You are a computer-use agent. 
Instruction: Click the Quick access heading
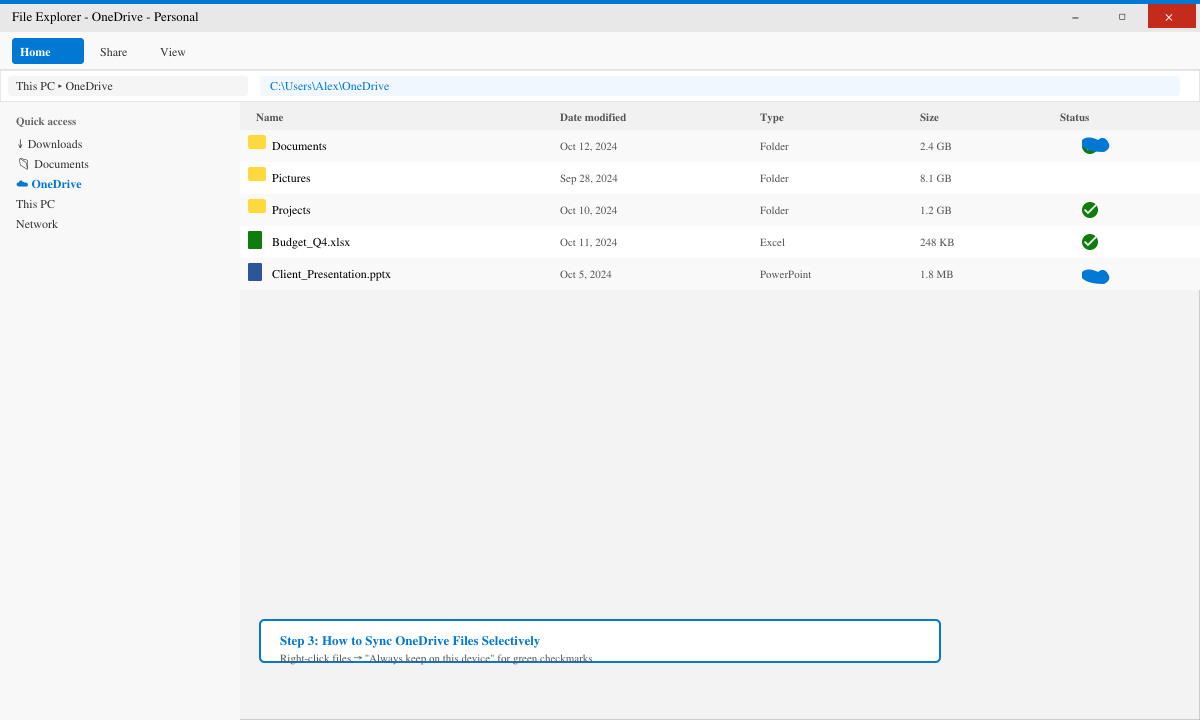(x=46, y=121)
